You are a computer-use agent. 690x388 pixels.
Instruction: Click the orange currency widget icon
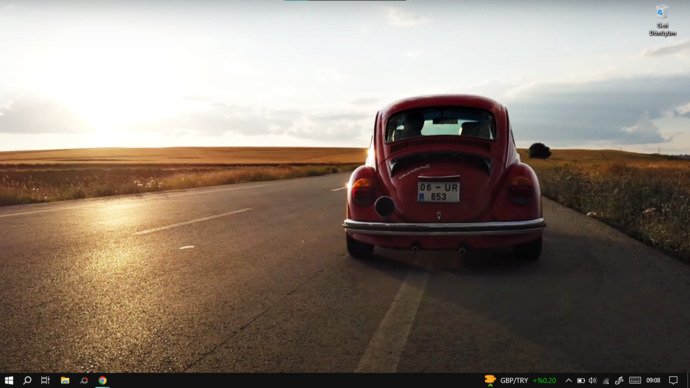[490, 380]
